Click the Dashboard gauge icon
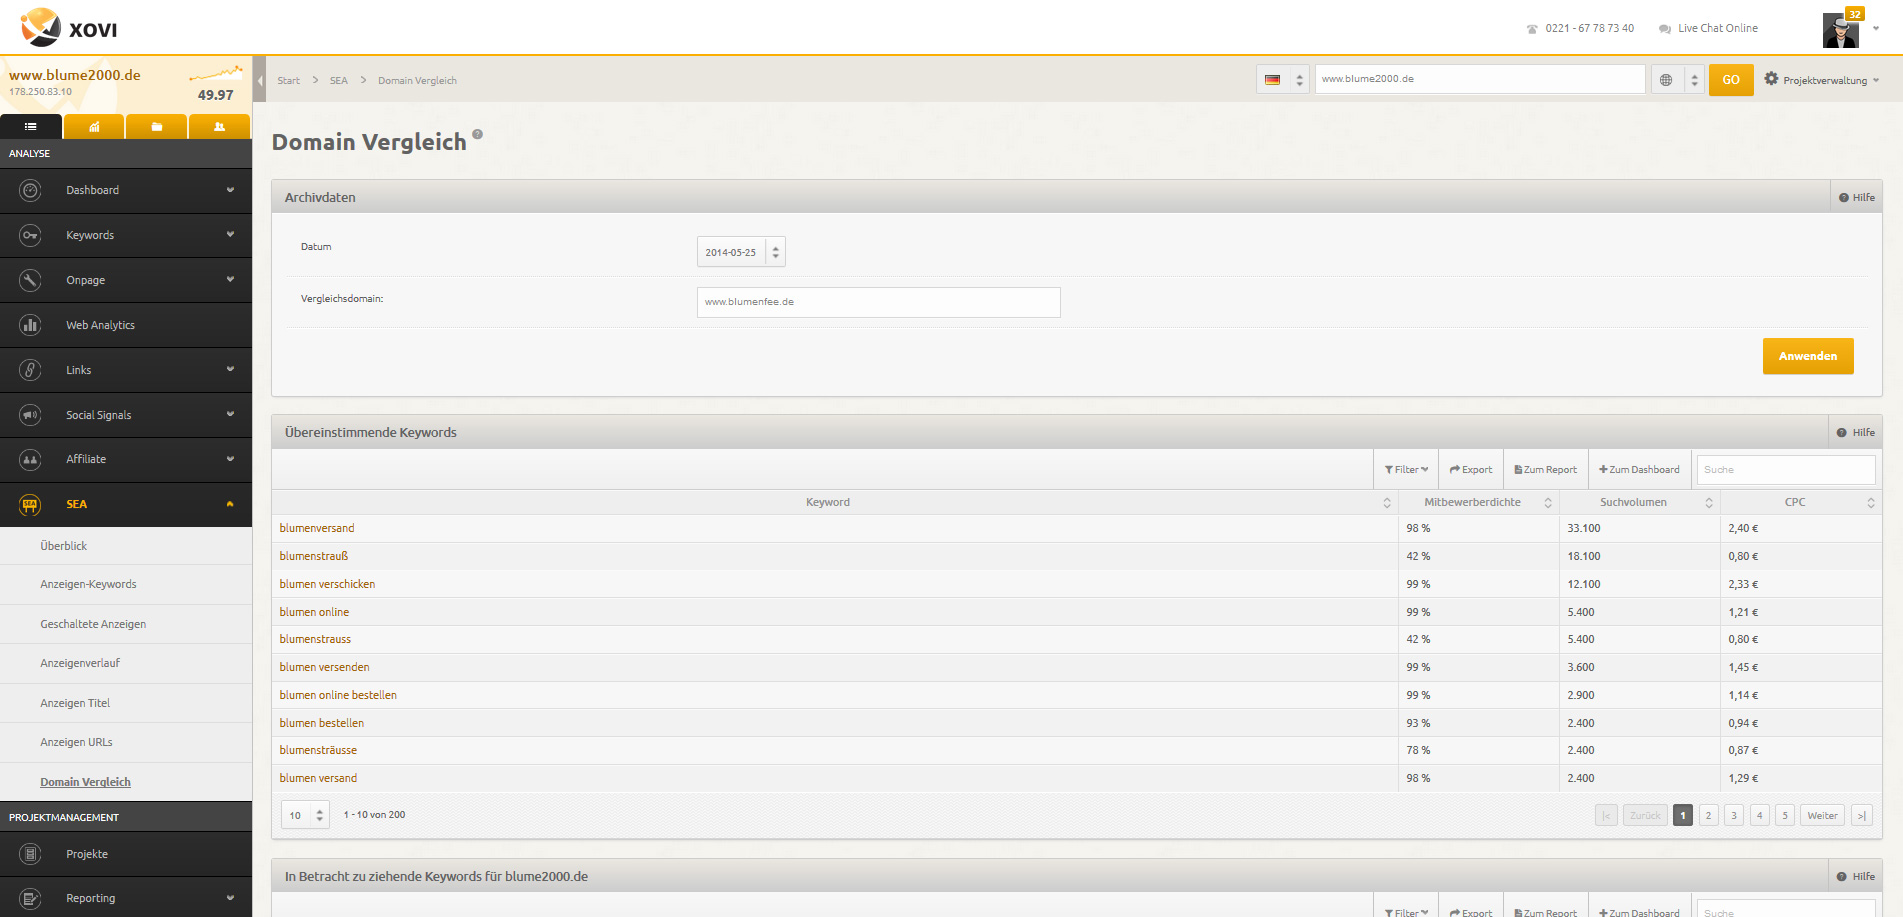The height and width of the screenshot is (917, 1903). (30, 190)
